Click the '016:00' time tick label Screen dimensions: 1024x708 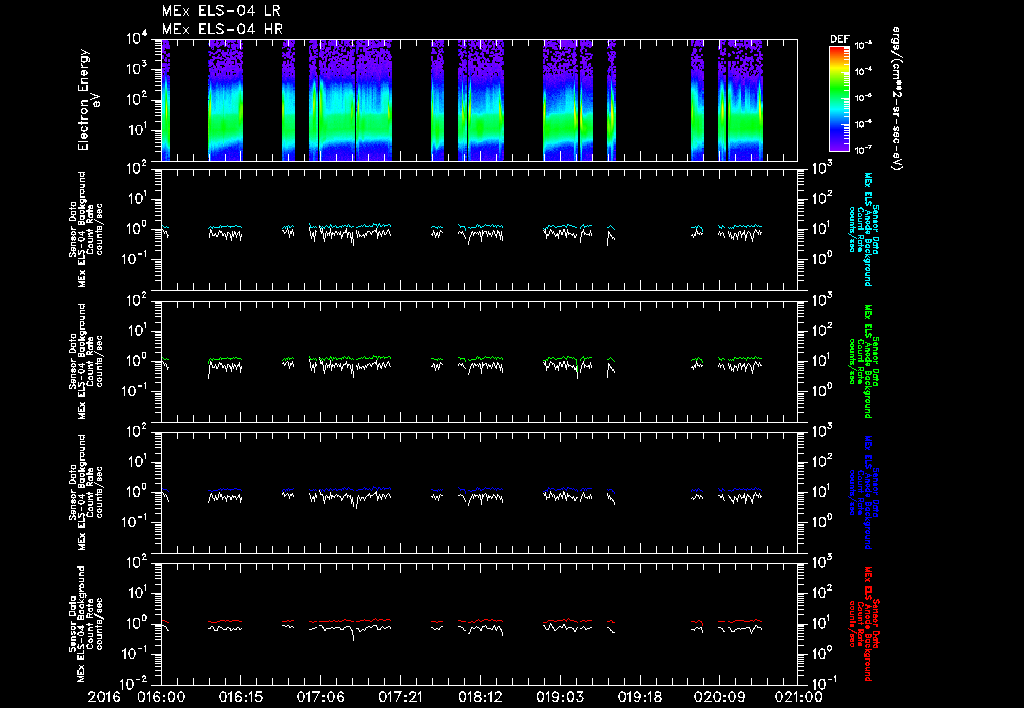click(x=161, y=697)
